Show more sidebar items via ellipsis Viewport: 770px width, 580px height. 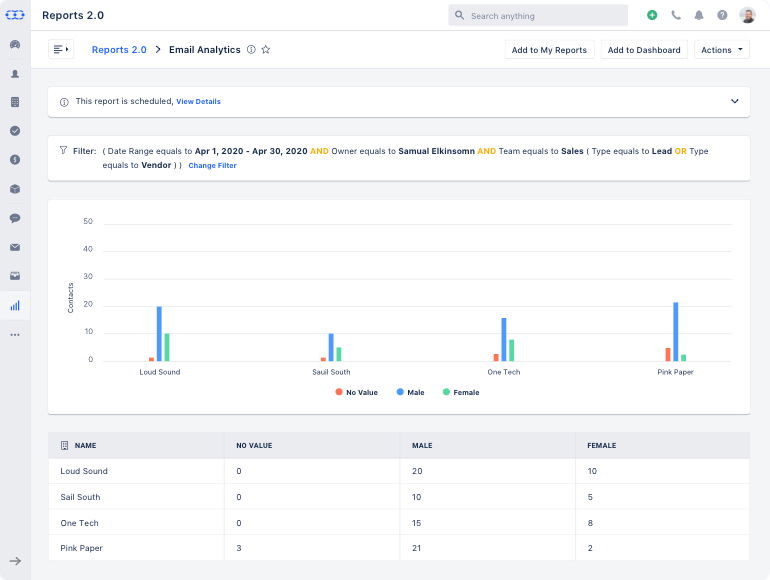[x=15, y=335]
